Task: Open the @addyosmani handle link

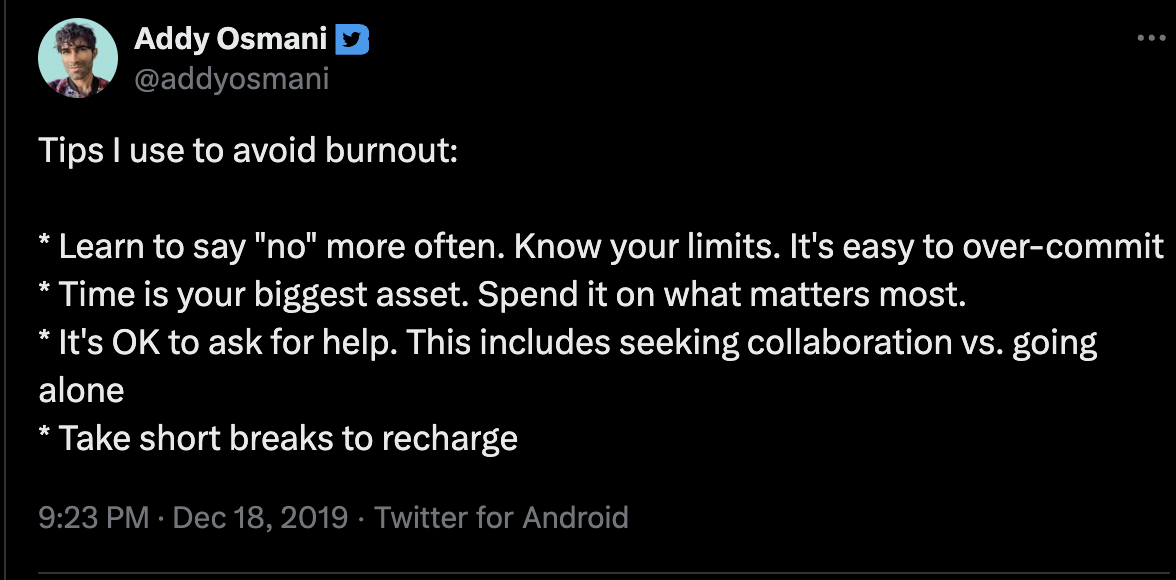Action: click(x=231, y=78)
